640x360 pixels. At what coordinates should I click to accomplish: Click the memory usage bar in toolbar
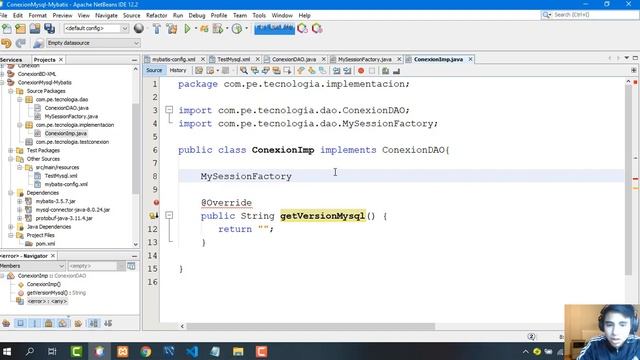click(x=274, y=29)
